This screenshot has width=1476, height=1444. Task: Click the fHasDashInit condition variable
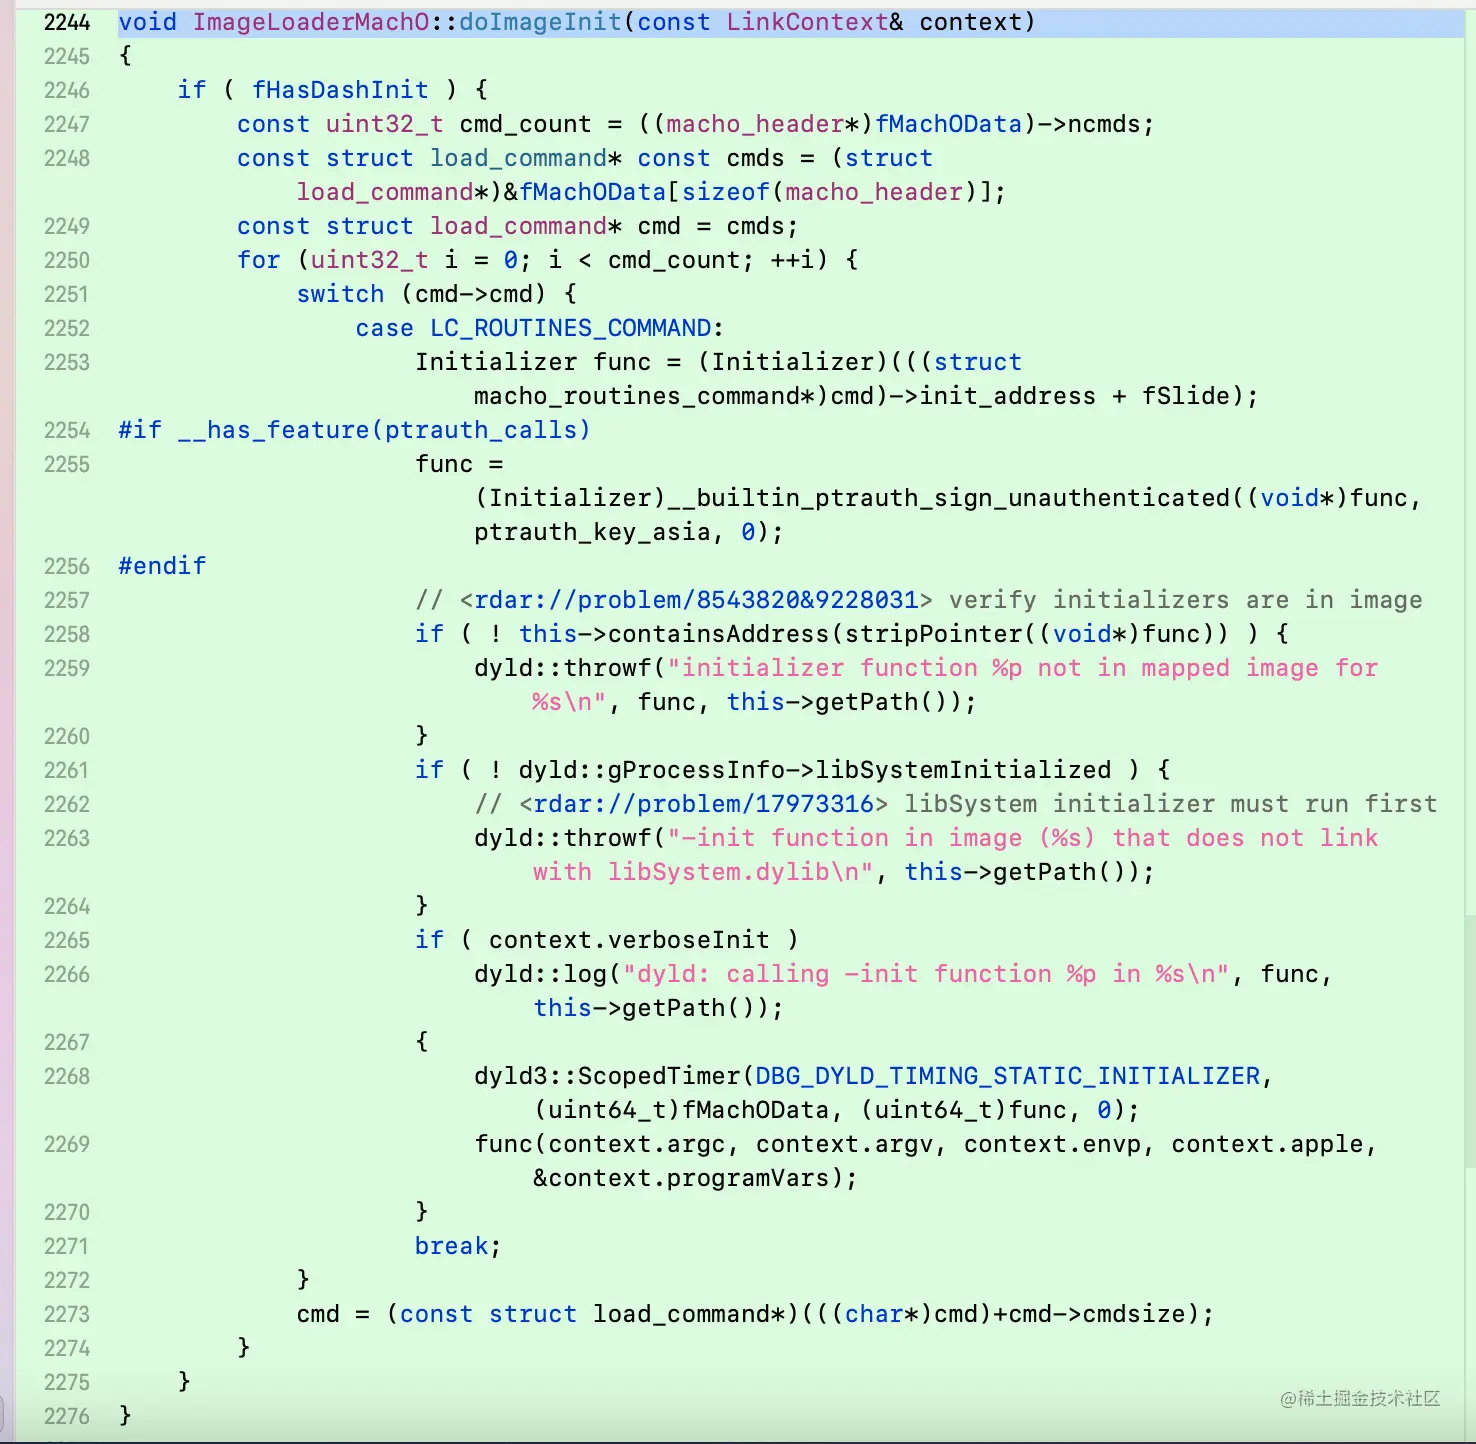(340, 90)
